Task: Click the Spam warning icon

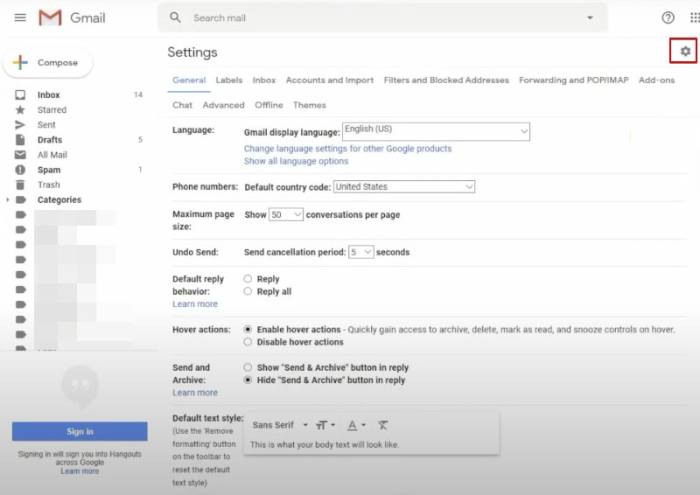Action: click(x=20, y=170)
